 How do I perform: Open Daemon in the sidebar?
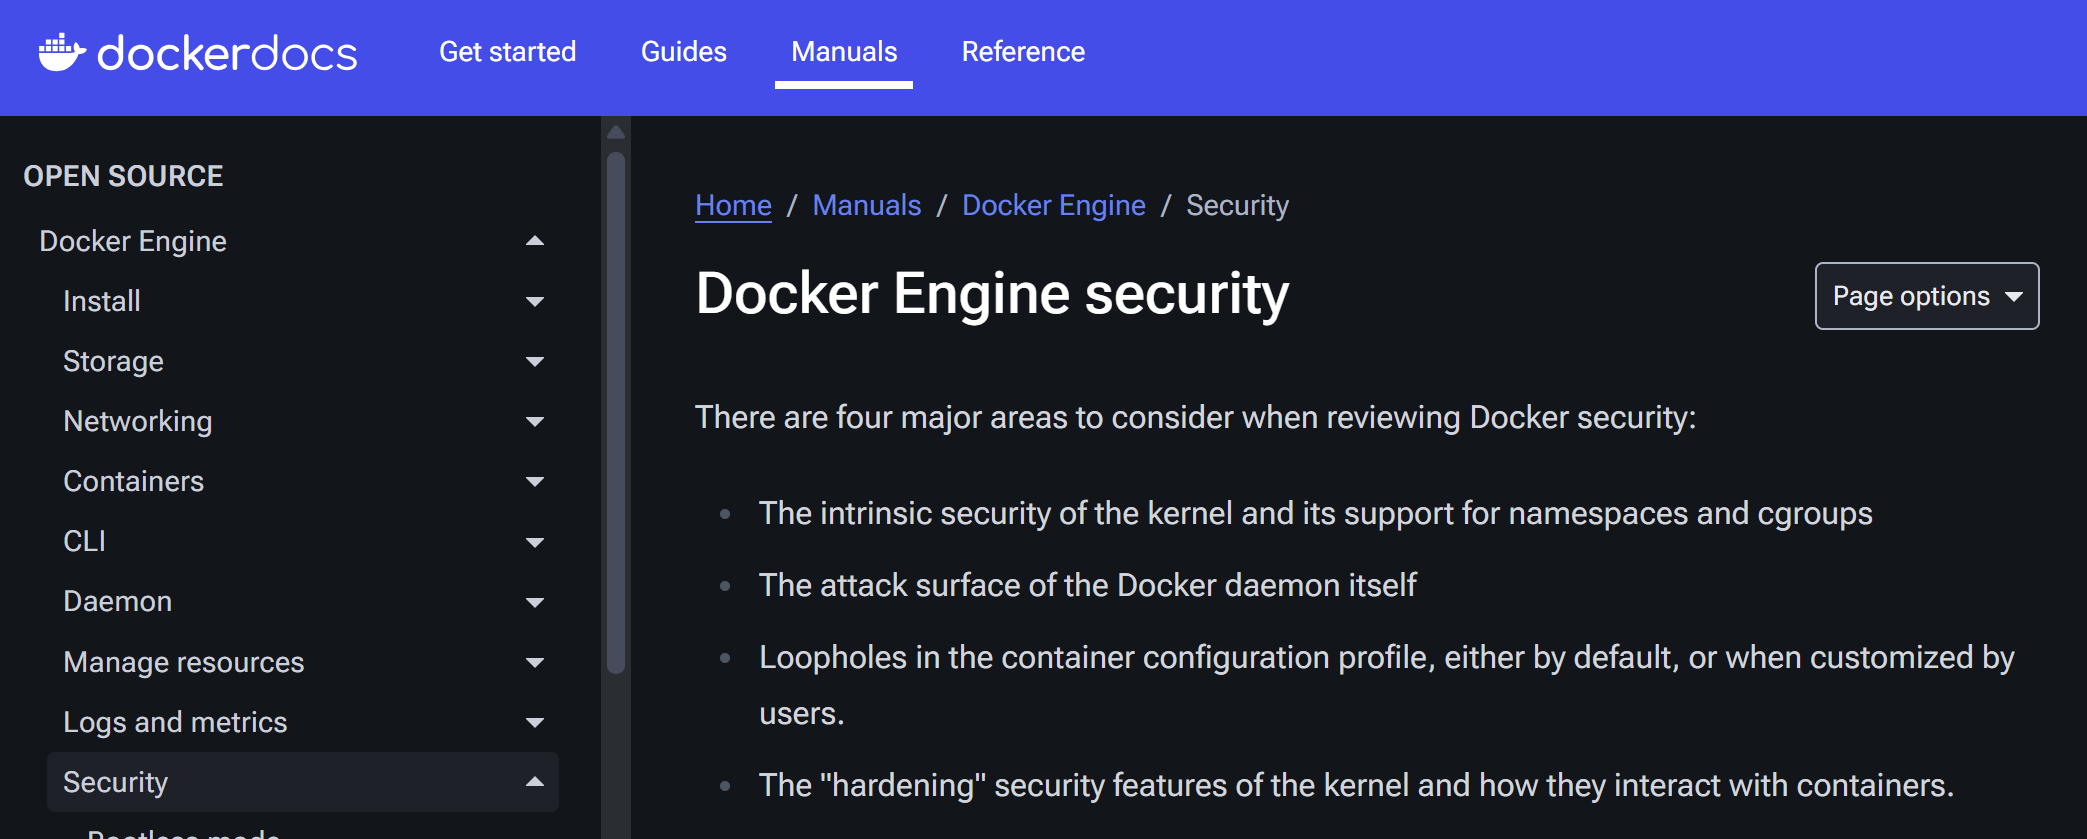(117, 601)
